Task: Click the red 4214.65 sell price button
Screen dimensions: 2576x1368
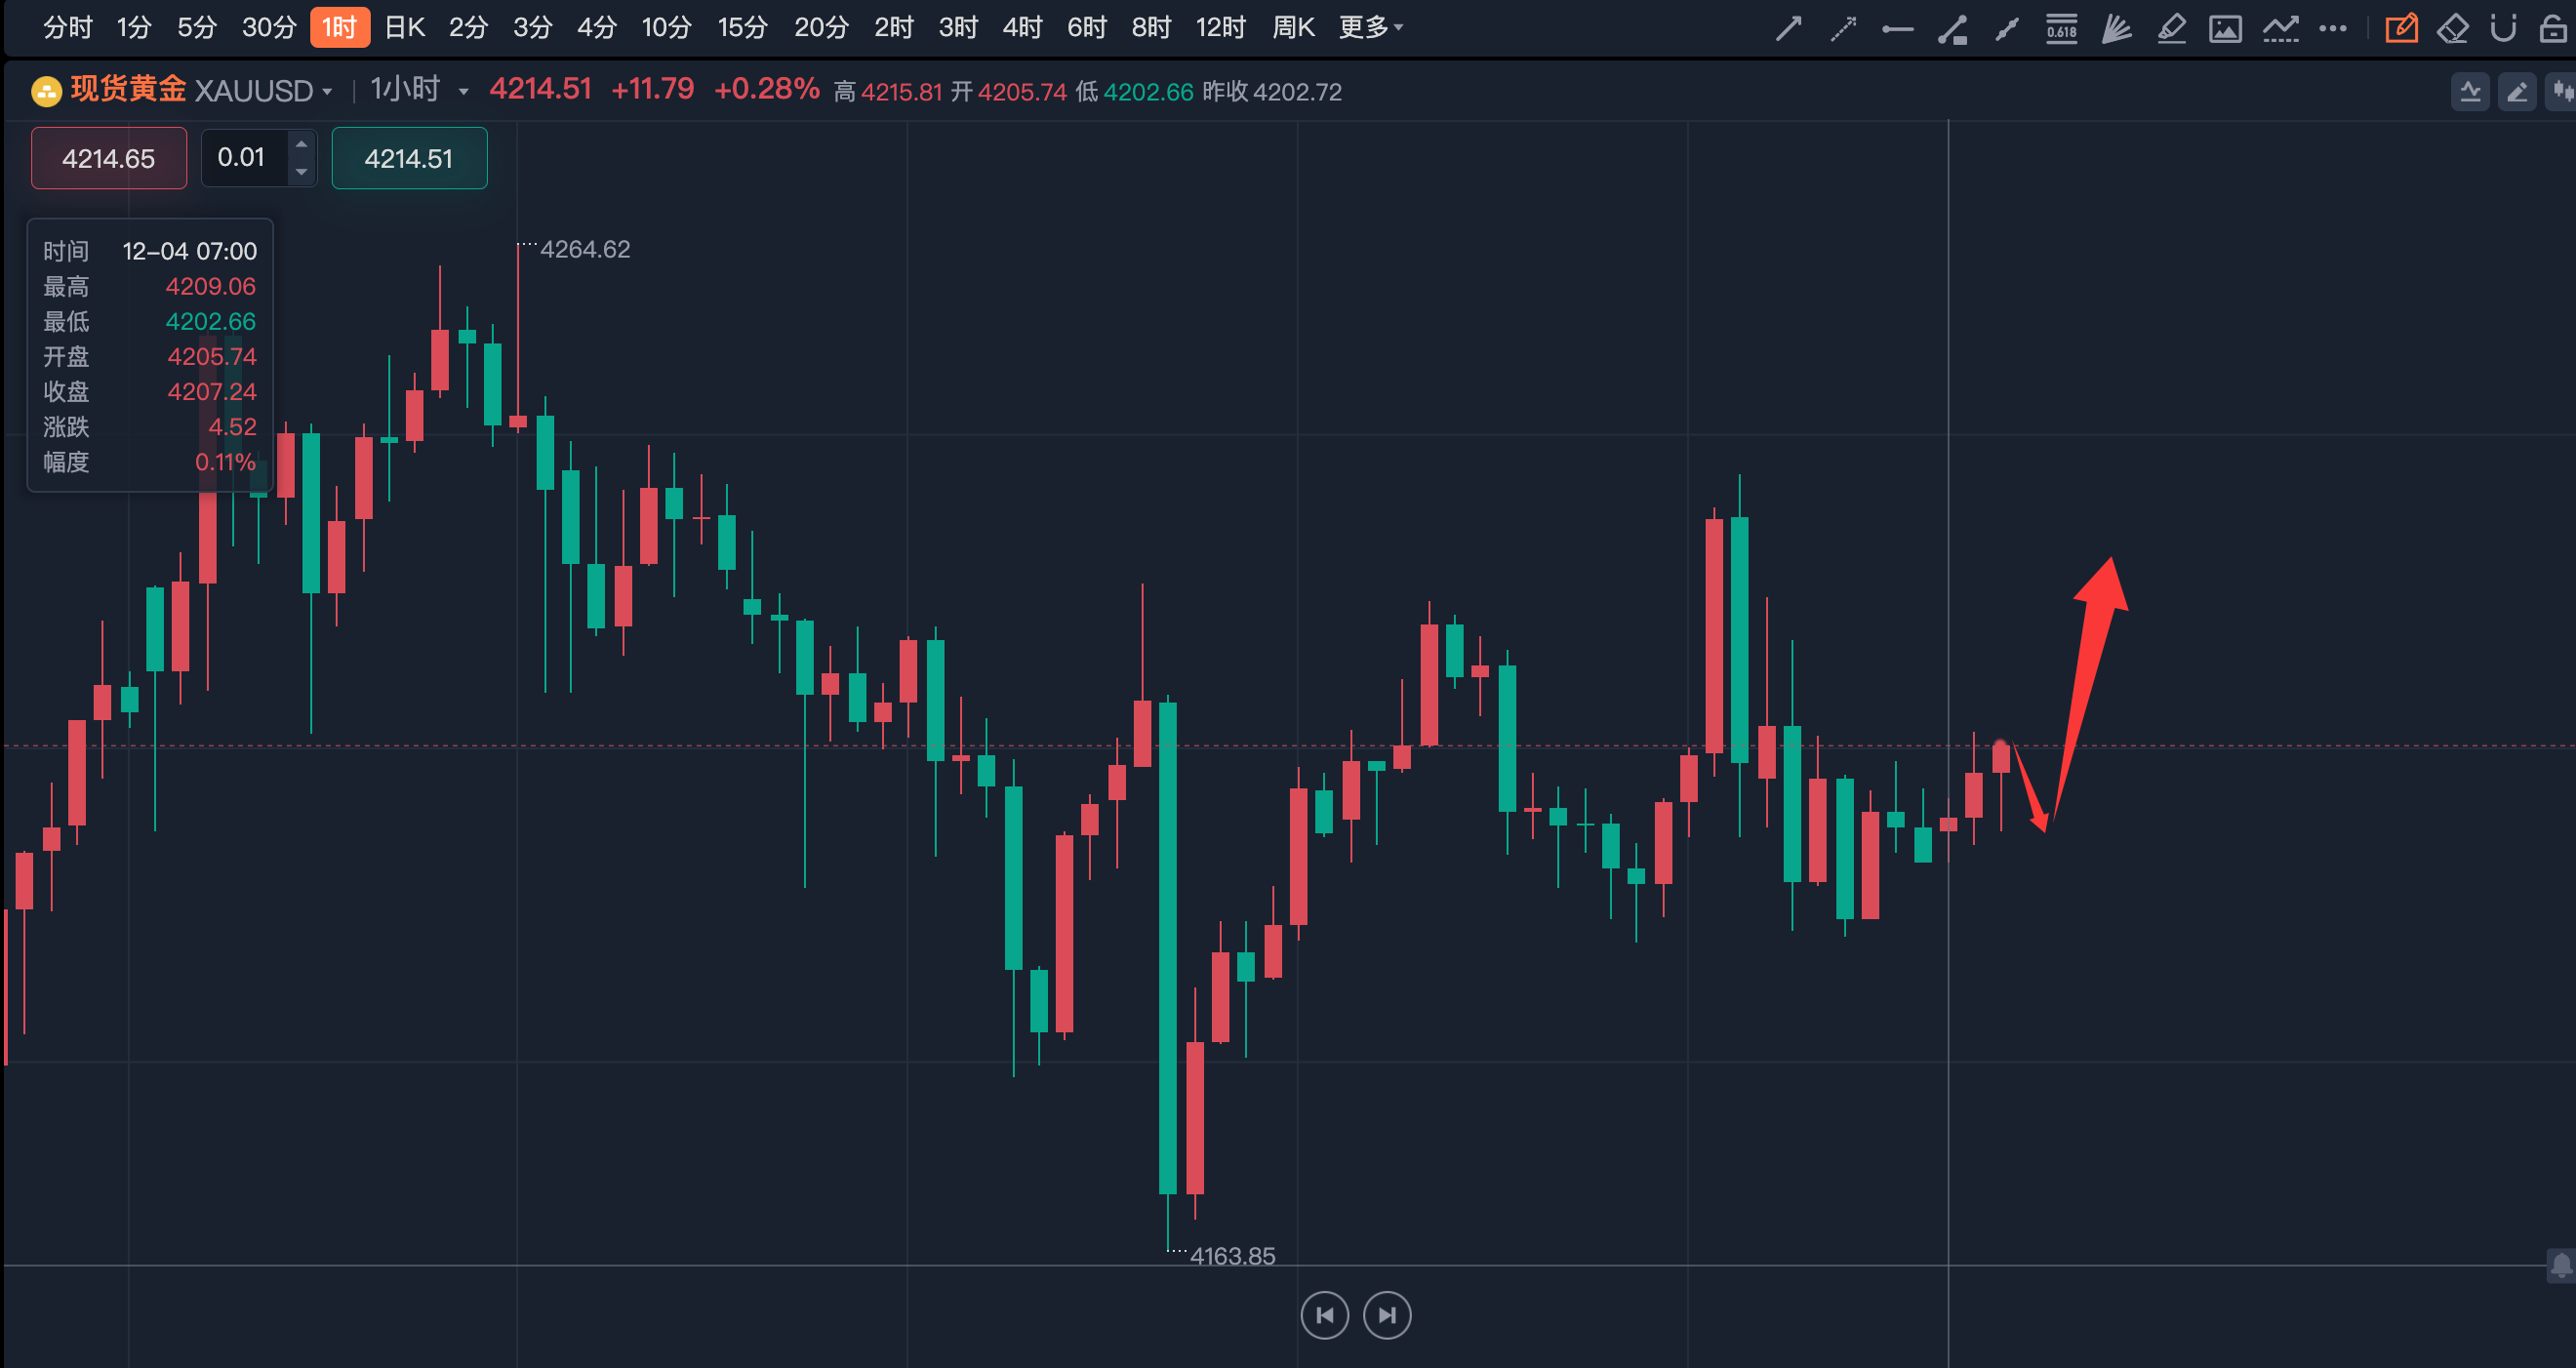Action: (x=109, y=158)
